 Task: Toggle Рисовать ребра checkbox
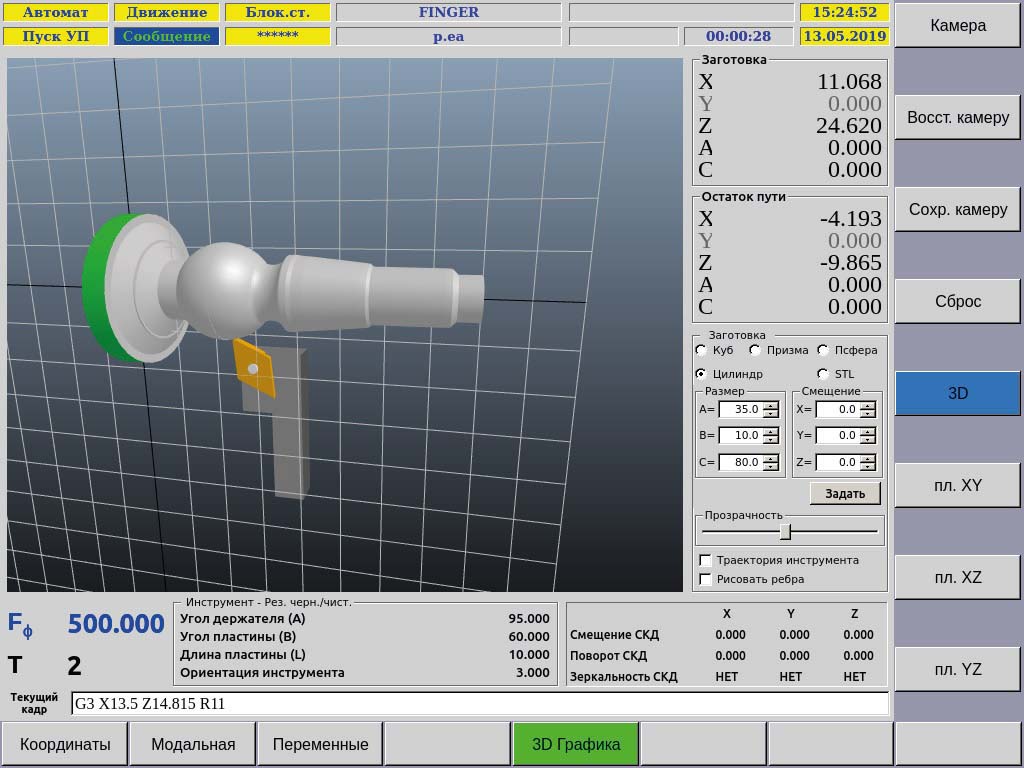[706, 580]
